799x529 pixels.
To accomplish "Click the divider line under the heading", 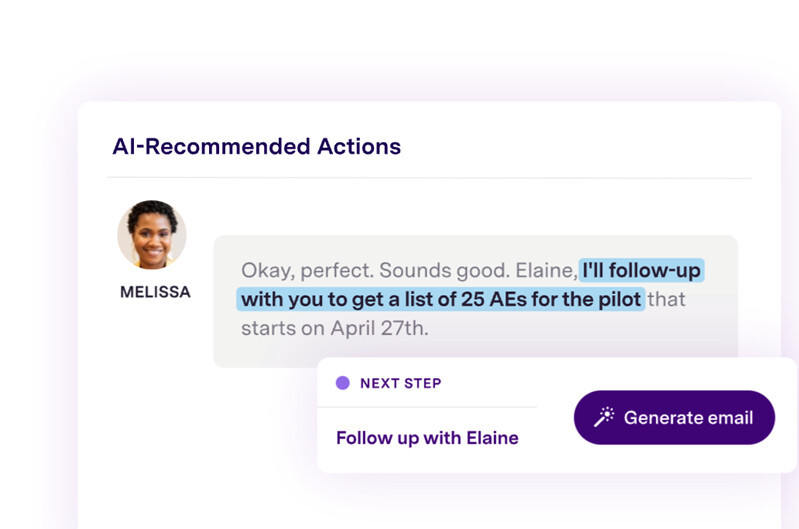I will (428, 179).
